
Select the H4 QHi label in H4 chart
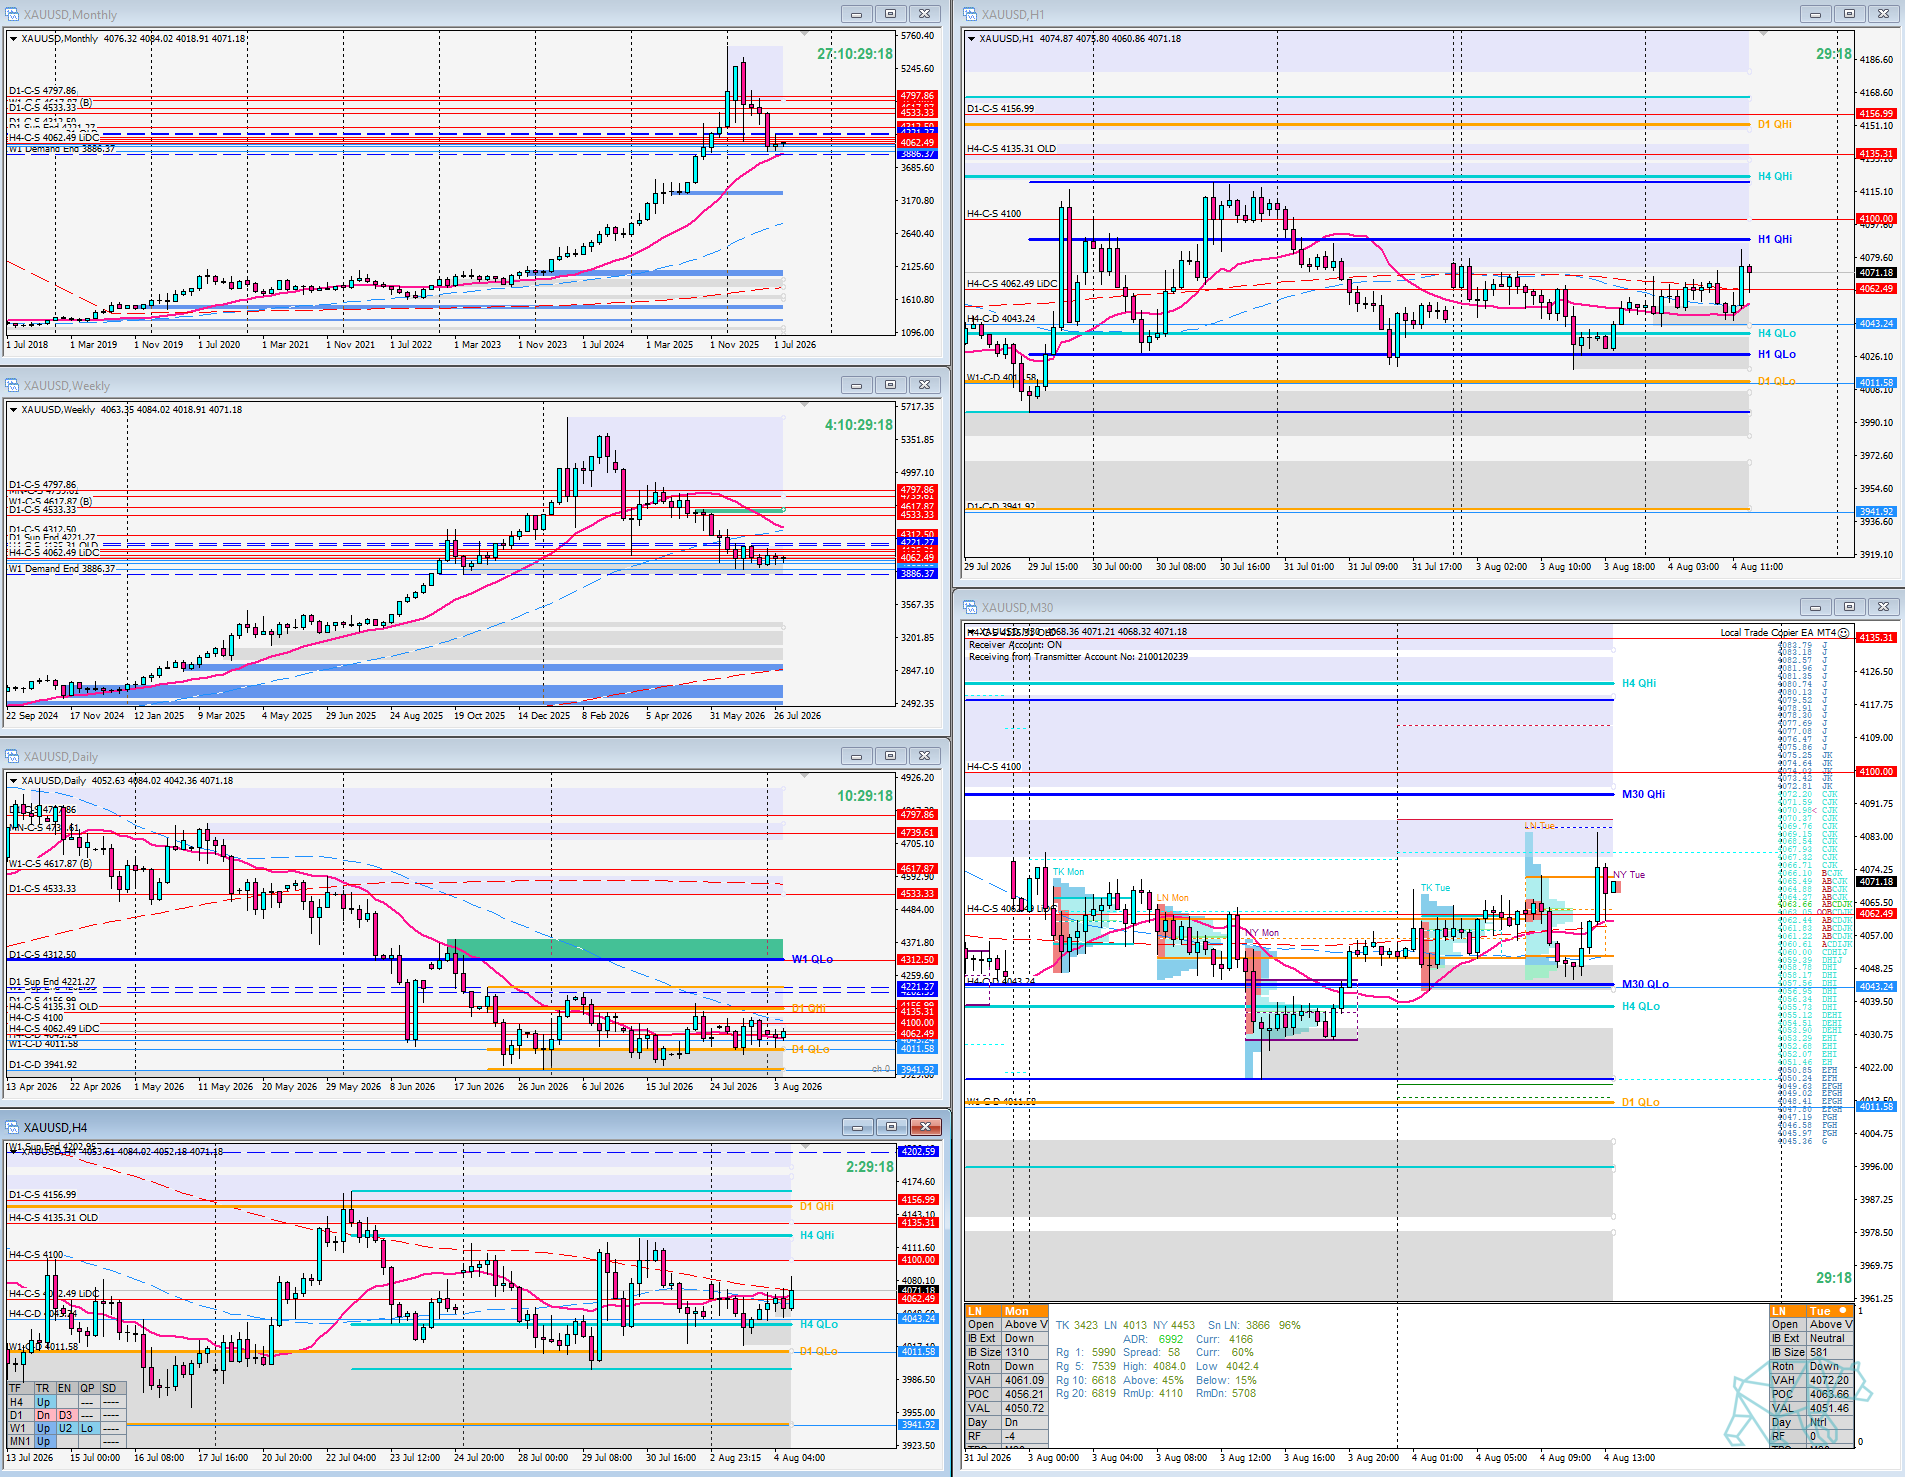tap(817, 1236)
